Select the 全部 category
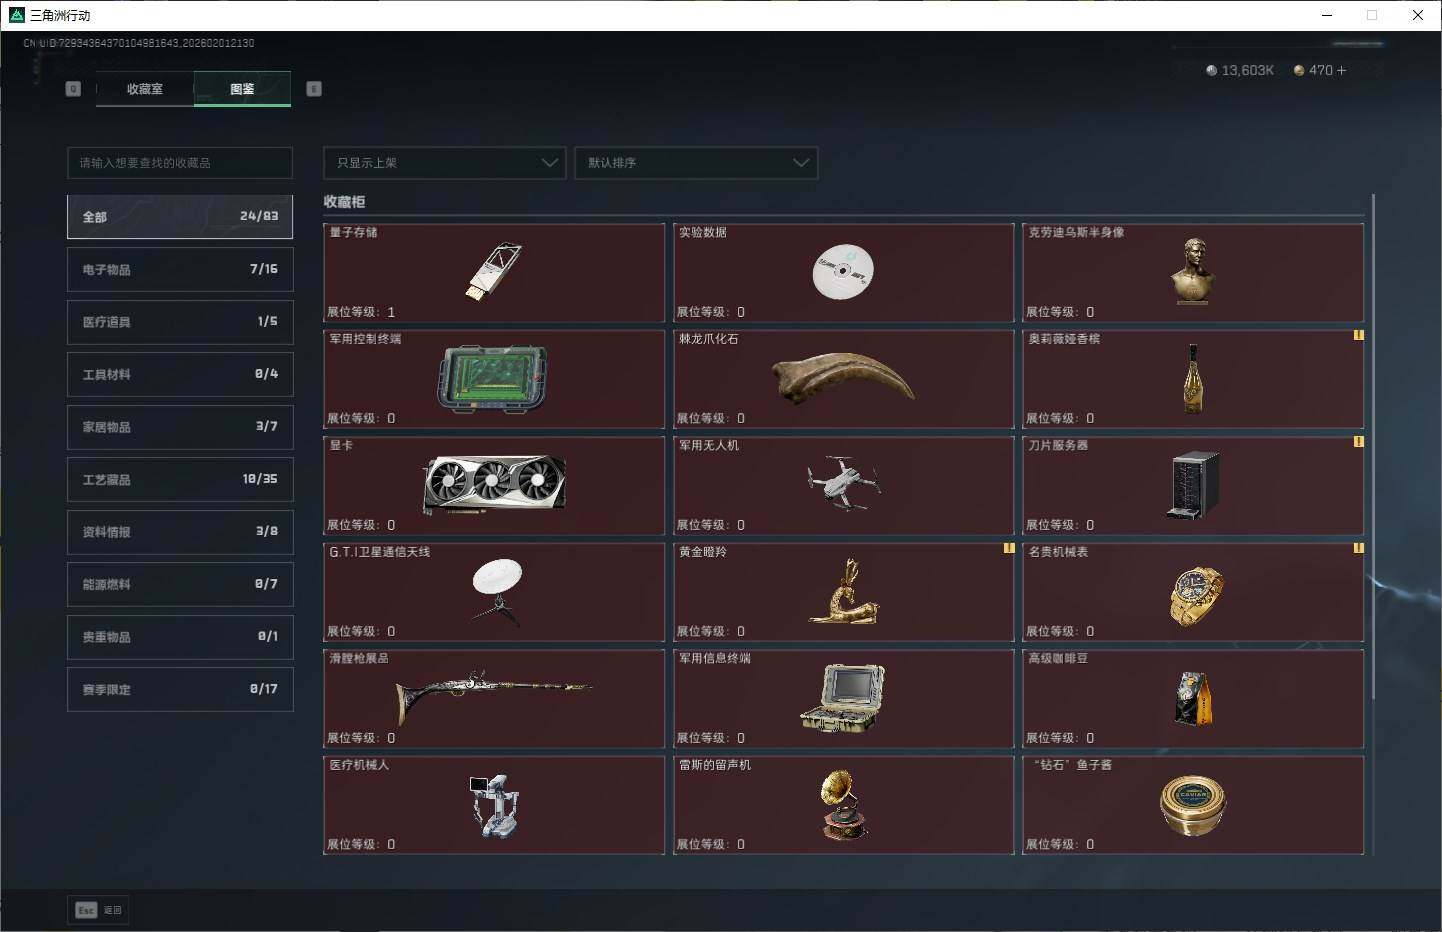Screen dimensions: 1442x932 pyautogui.click(x=180, y=217)
